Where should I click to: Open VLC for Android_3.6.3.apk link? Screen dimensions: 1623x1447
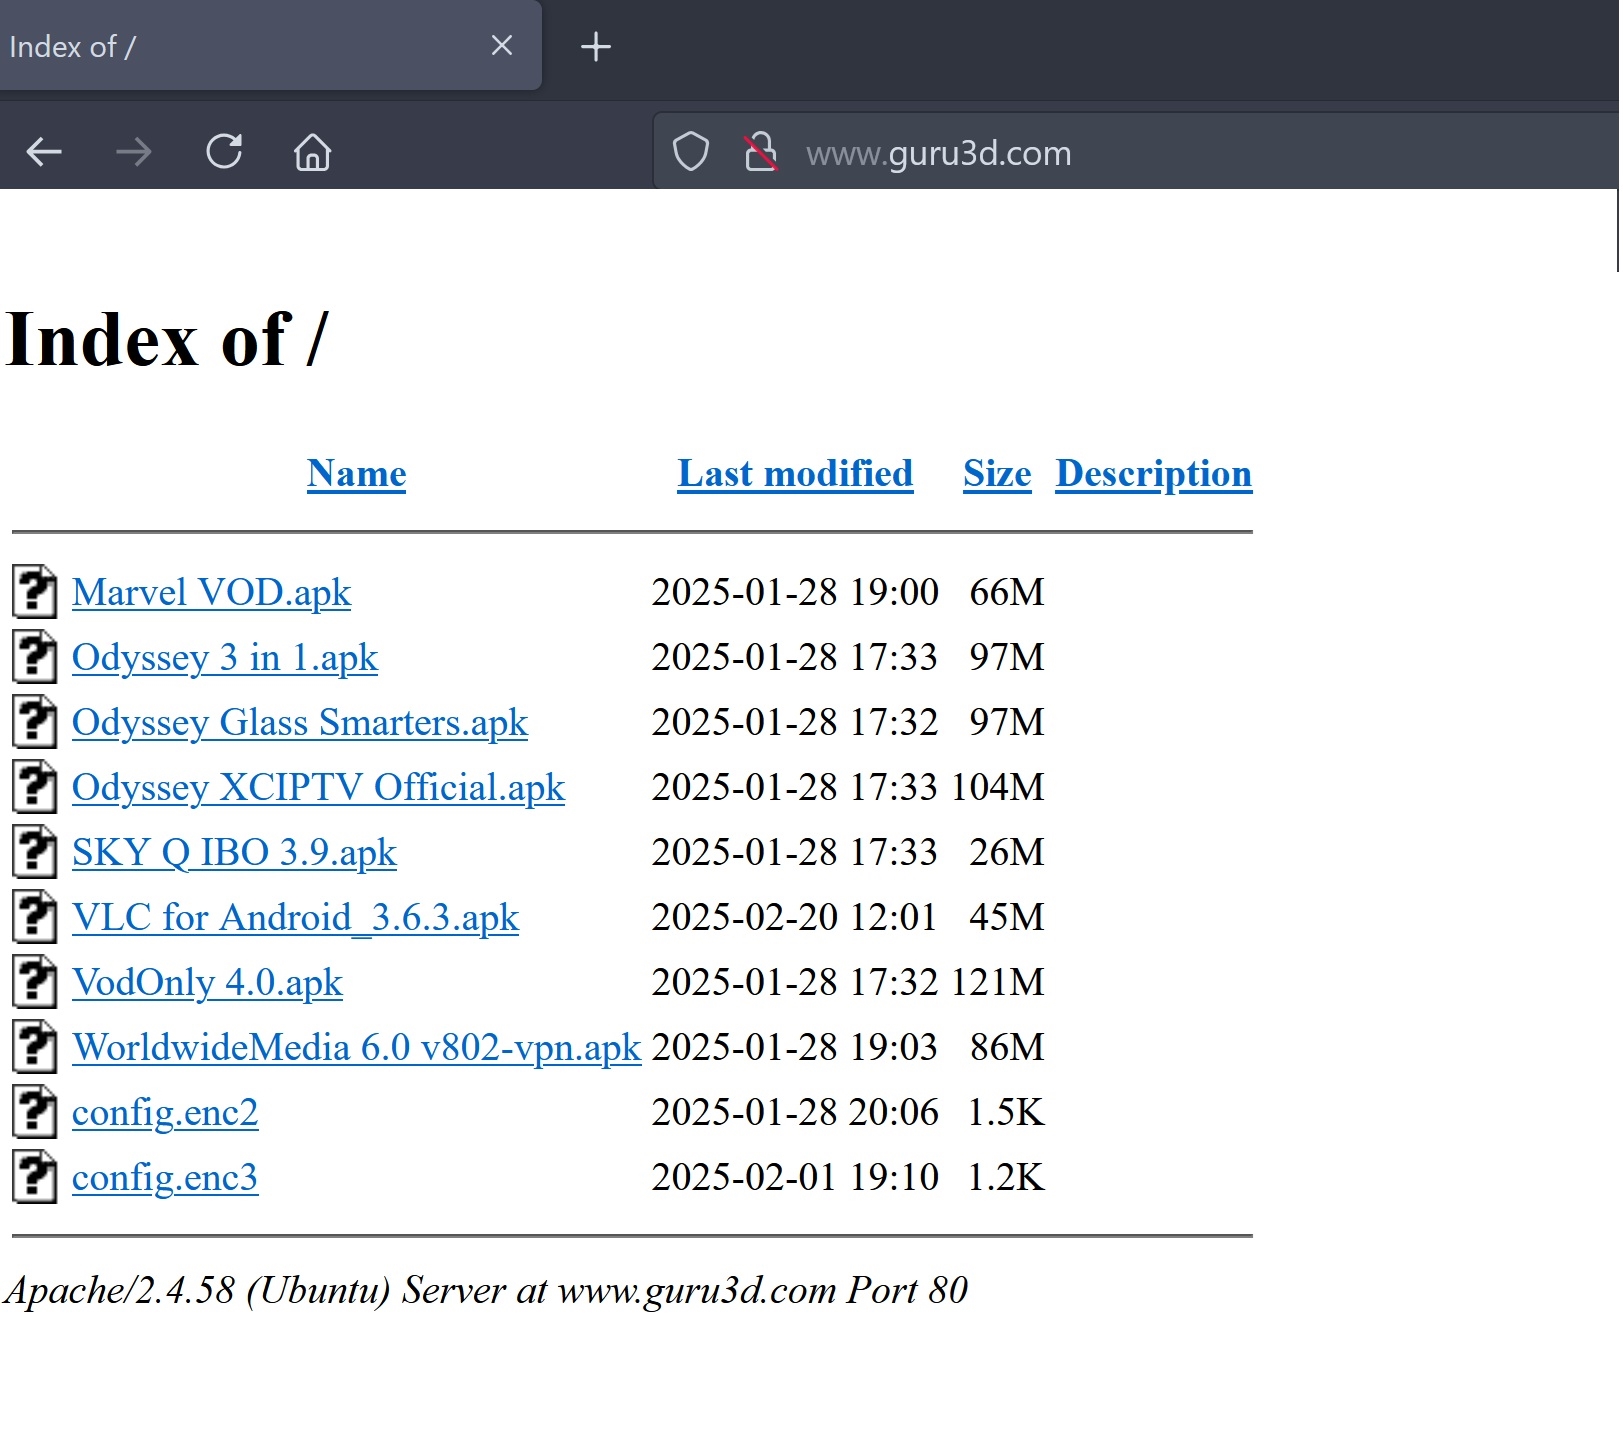pyautogui.click(x=295, y=918)
